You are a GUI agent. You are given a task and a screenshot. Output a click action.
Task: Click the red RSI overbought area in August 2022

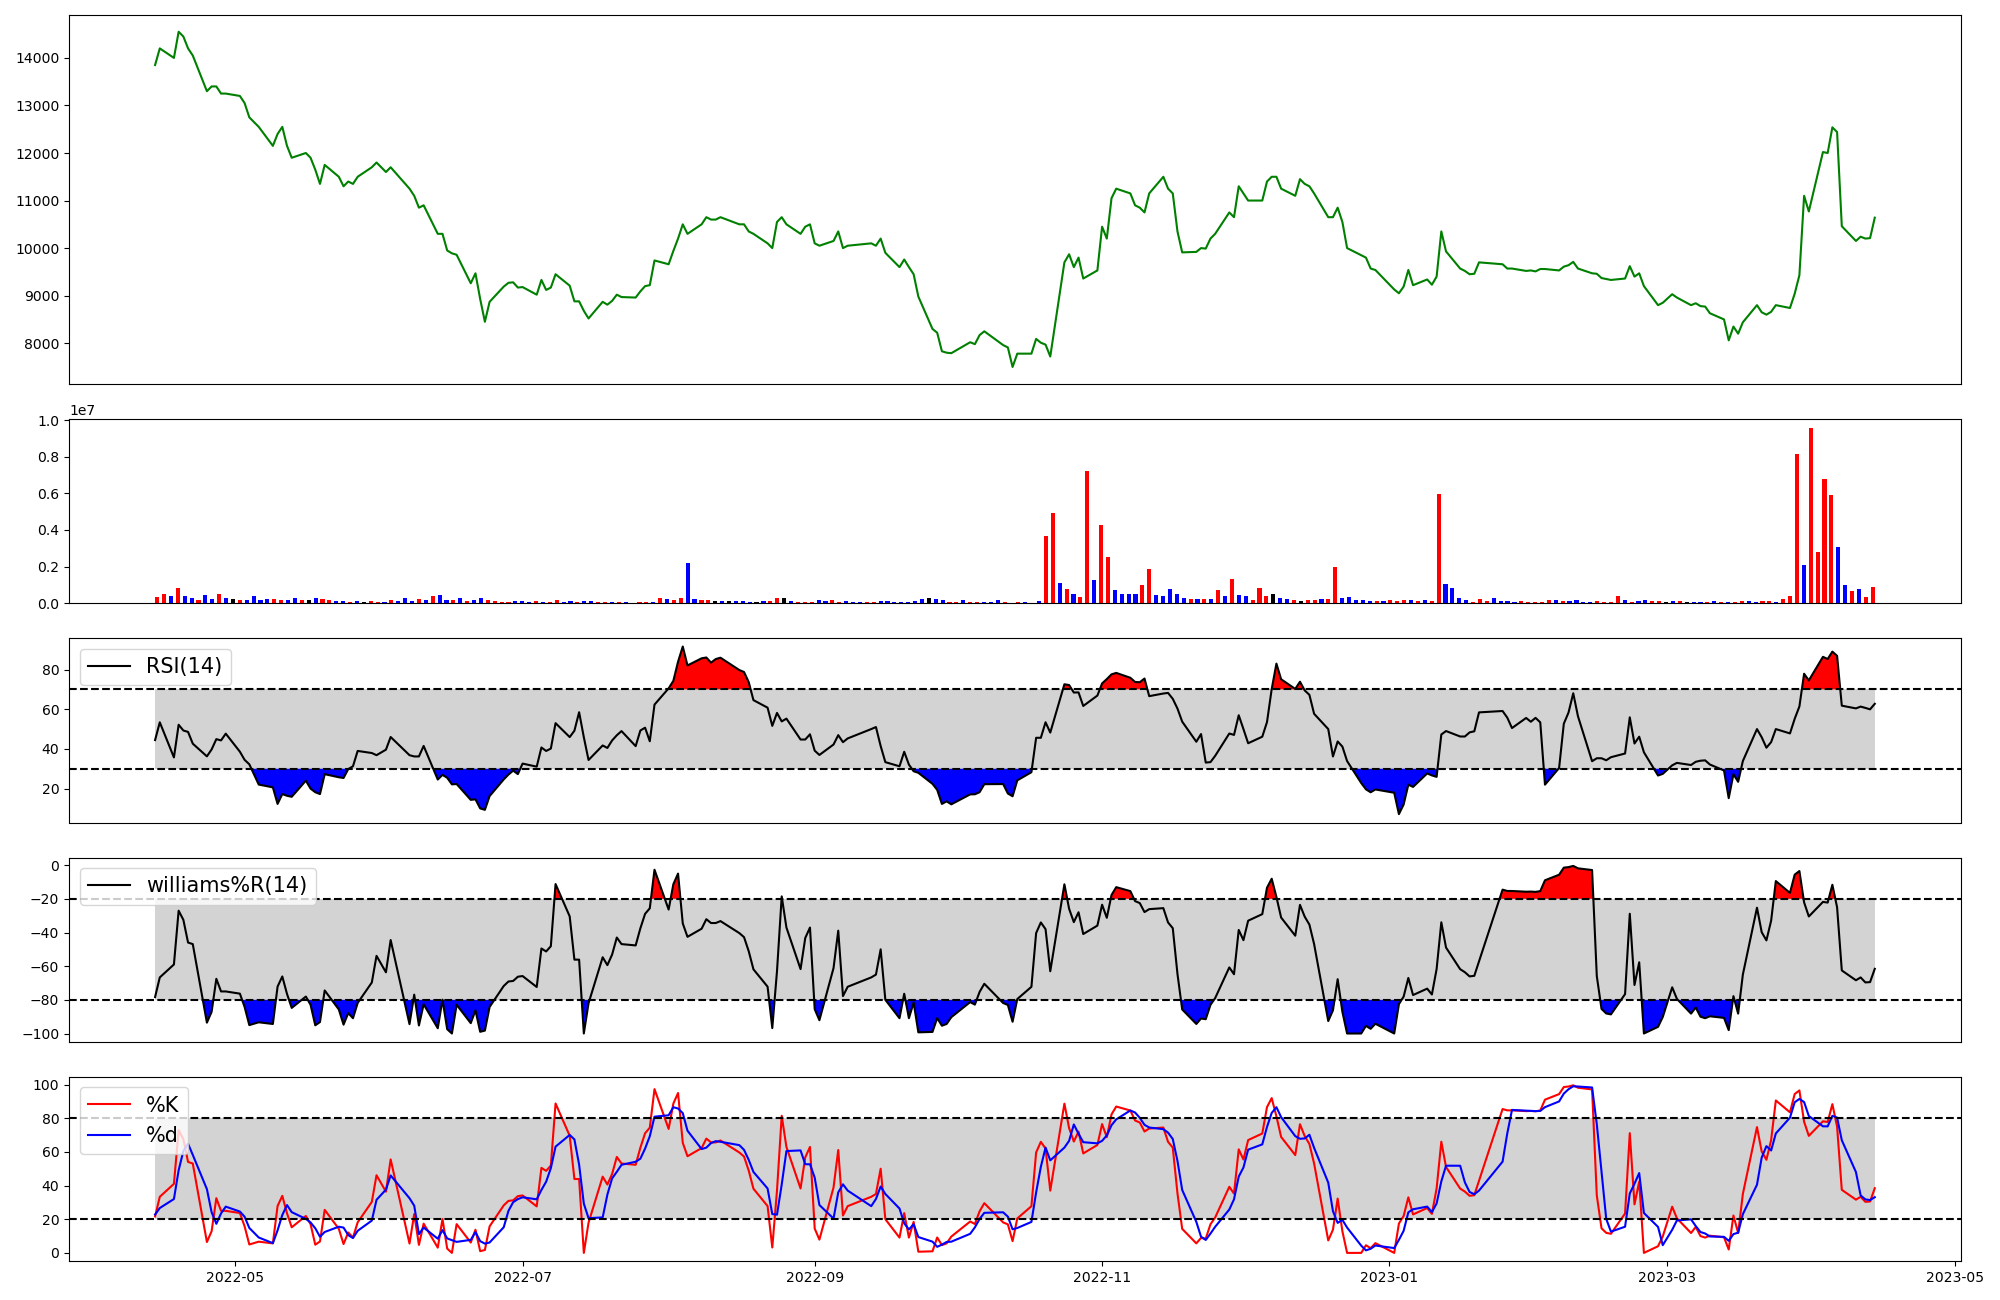pos(710,674)
